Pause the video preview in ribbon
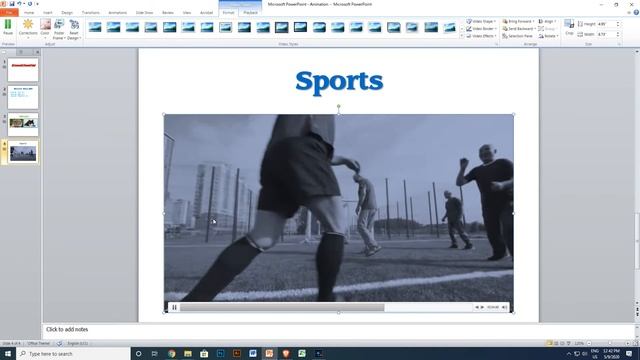The height and width of the screenshot is (360, 640). click(8, 28)
